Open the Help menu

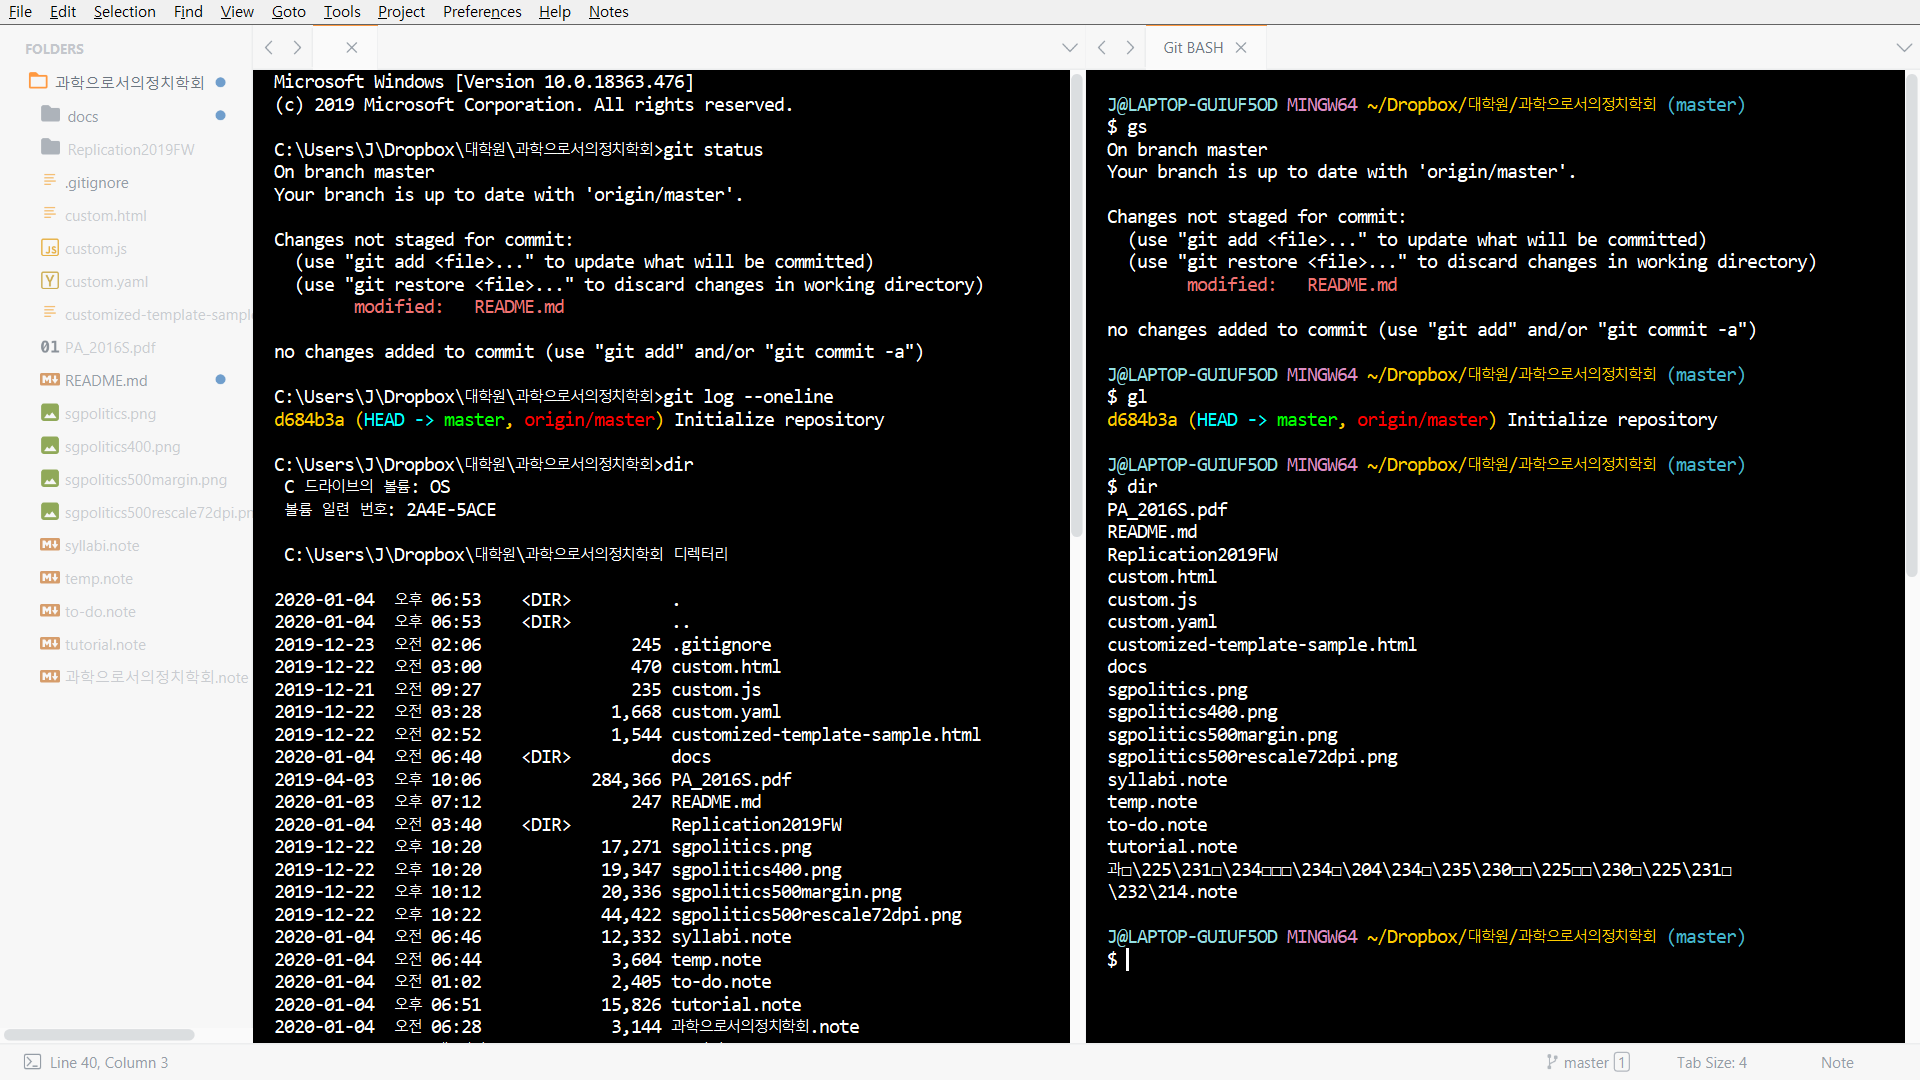coord(554,12)
